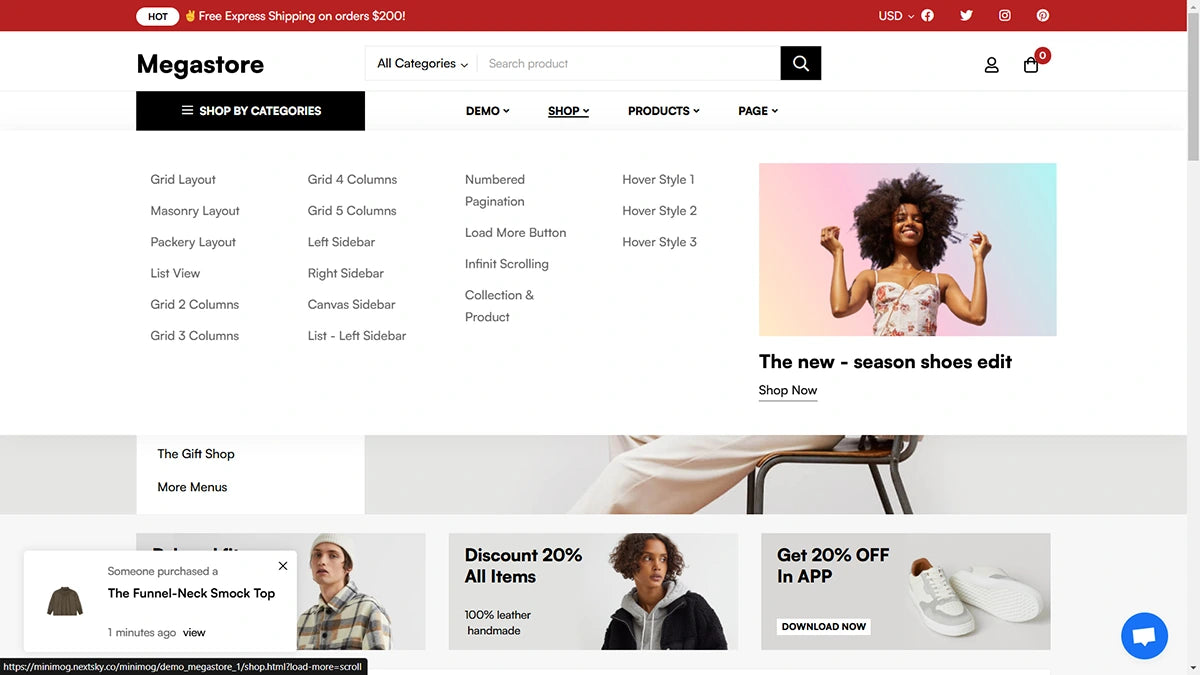1200x675 pixels.
Task: Open the SHOP BY CATEGORIES menu
Action: pyautogui.click(x=250, y=110)
